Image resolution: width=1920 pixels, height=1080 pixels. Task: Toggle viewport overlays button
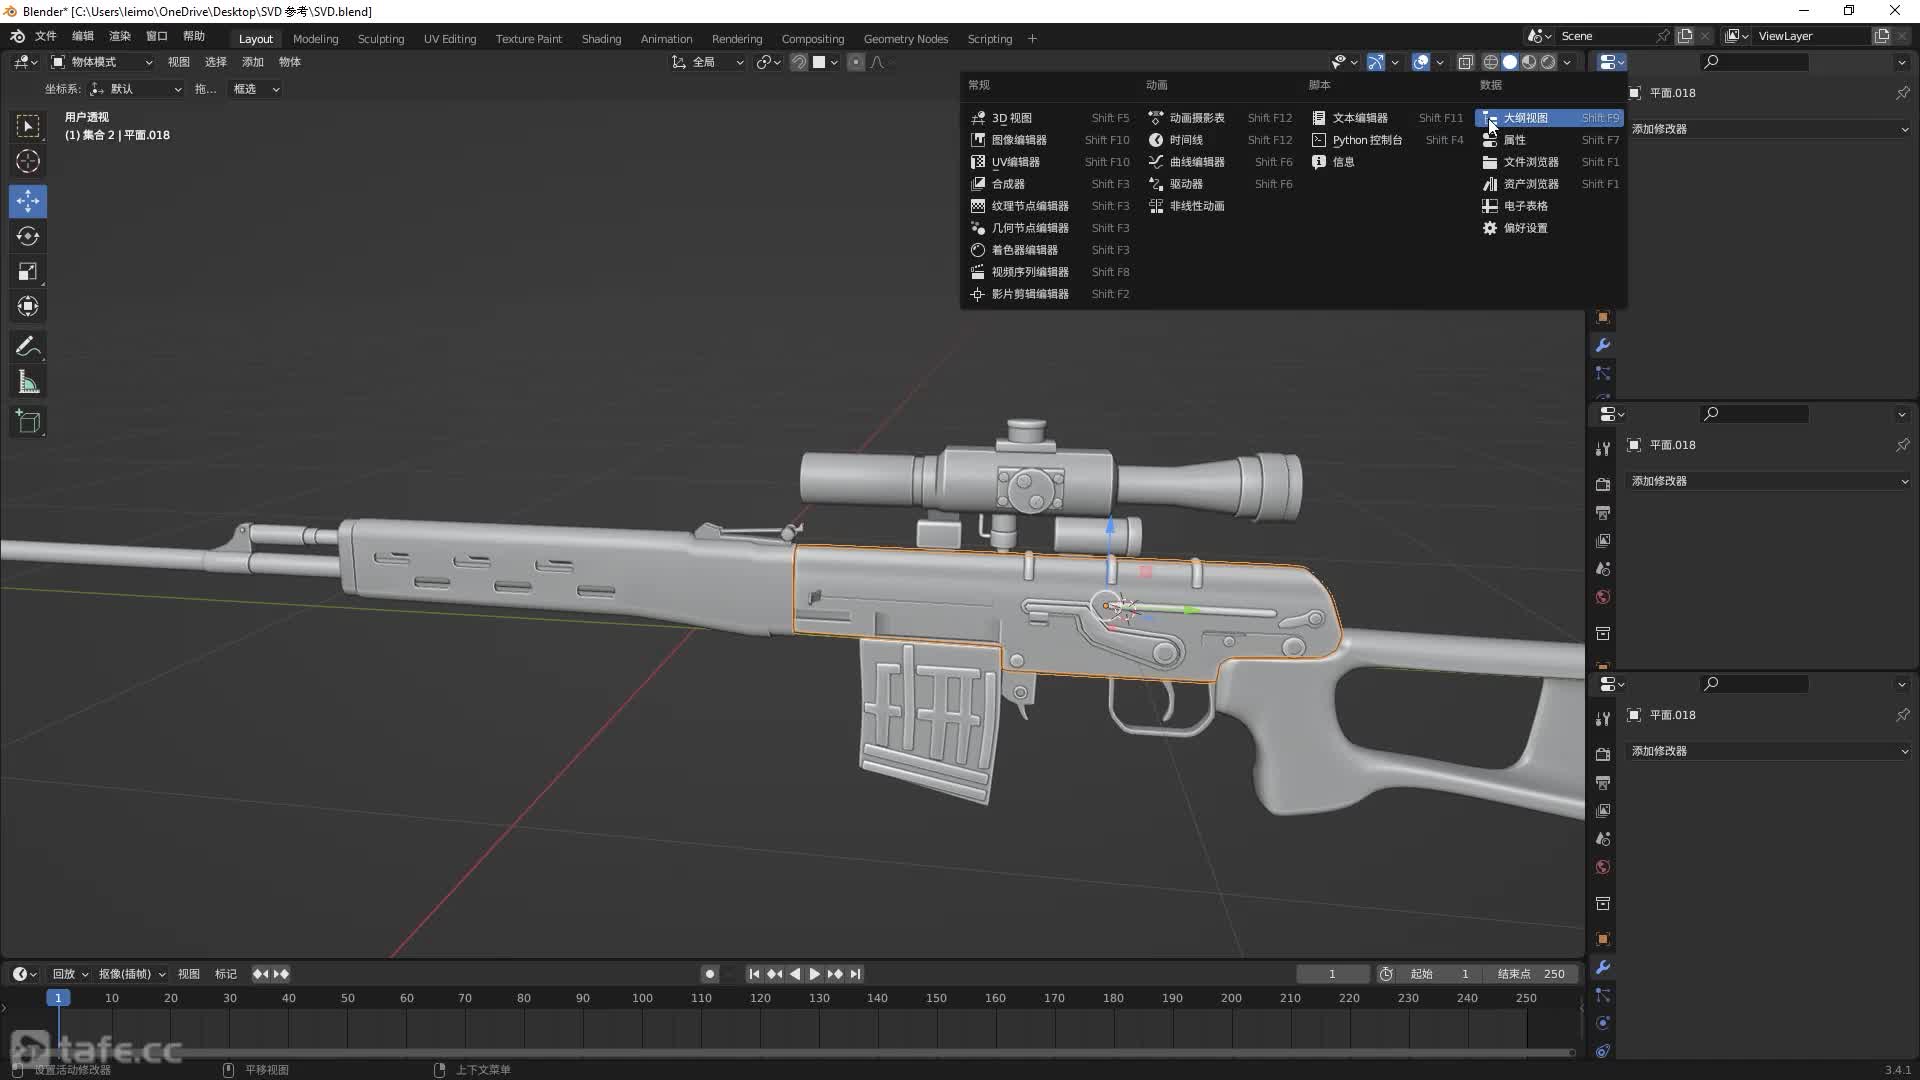click(1421, 62)
